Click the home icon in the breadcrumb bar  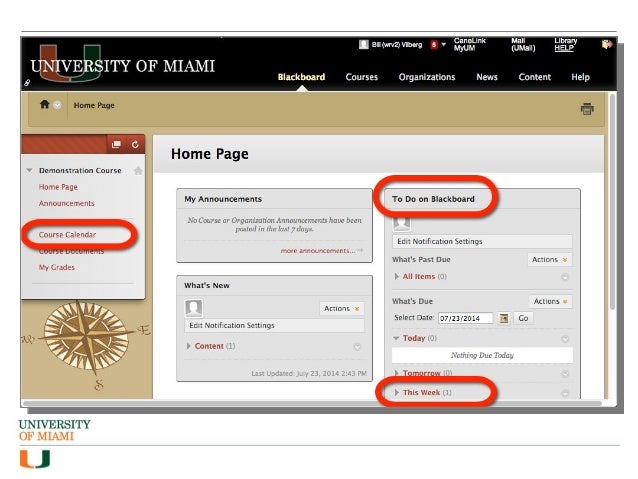[44, 105]
